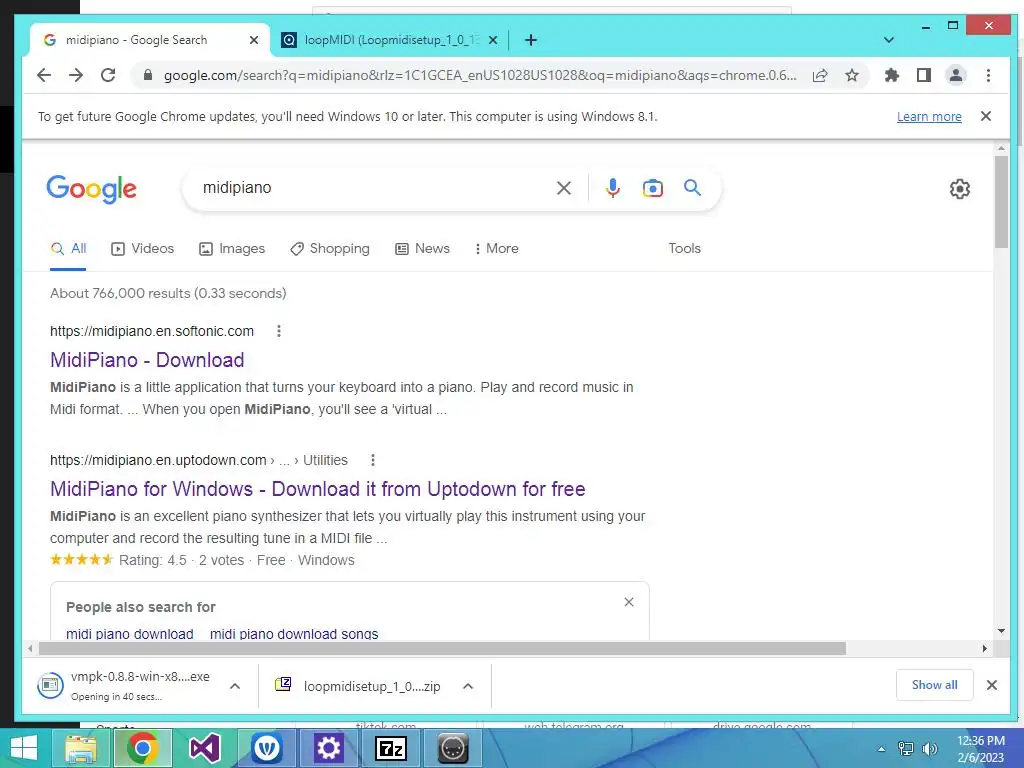Open Chrome extensions puzzle icon
The image size is (1024, 768).
coord(891,75)
